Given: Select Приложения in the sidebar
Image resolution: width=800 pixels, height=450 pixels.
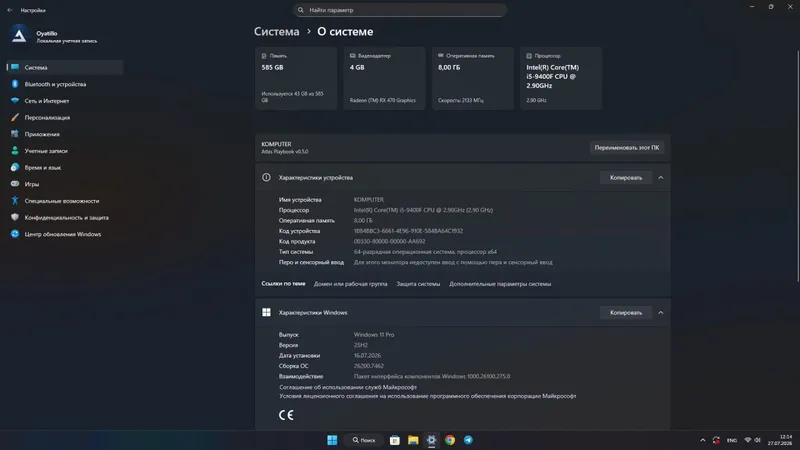Looking at the screenshot, I should (x=65, y=134).
